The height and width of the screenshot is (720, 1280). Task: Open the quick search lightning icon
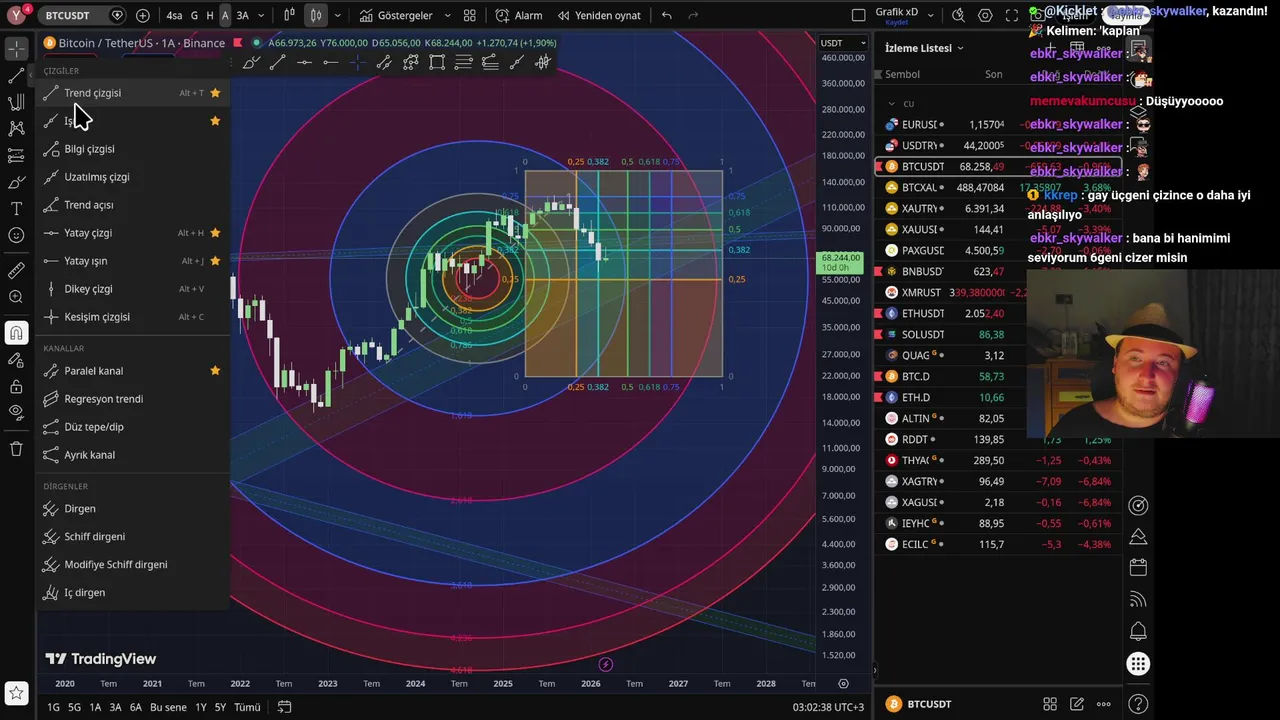958,15
